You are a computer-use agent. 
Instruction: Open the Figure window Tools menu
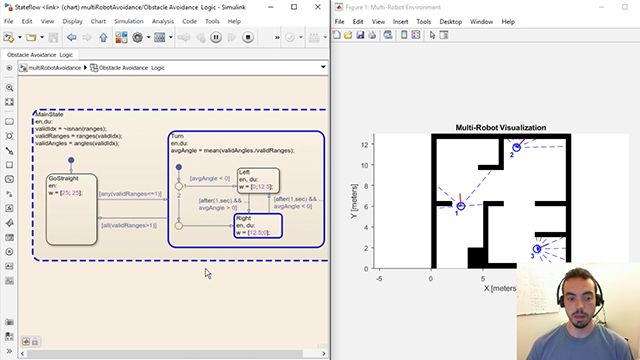423,22
